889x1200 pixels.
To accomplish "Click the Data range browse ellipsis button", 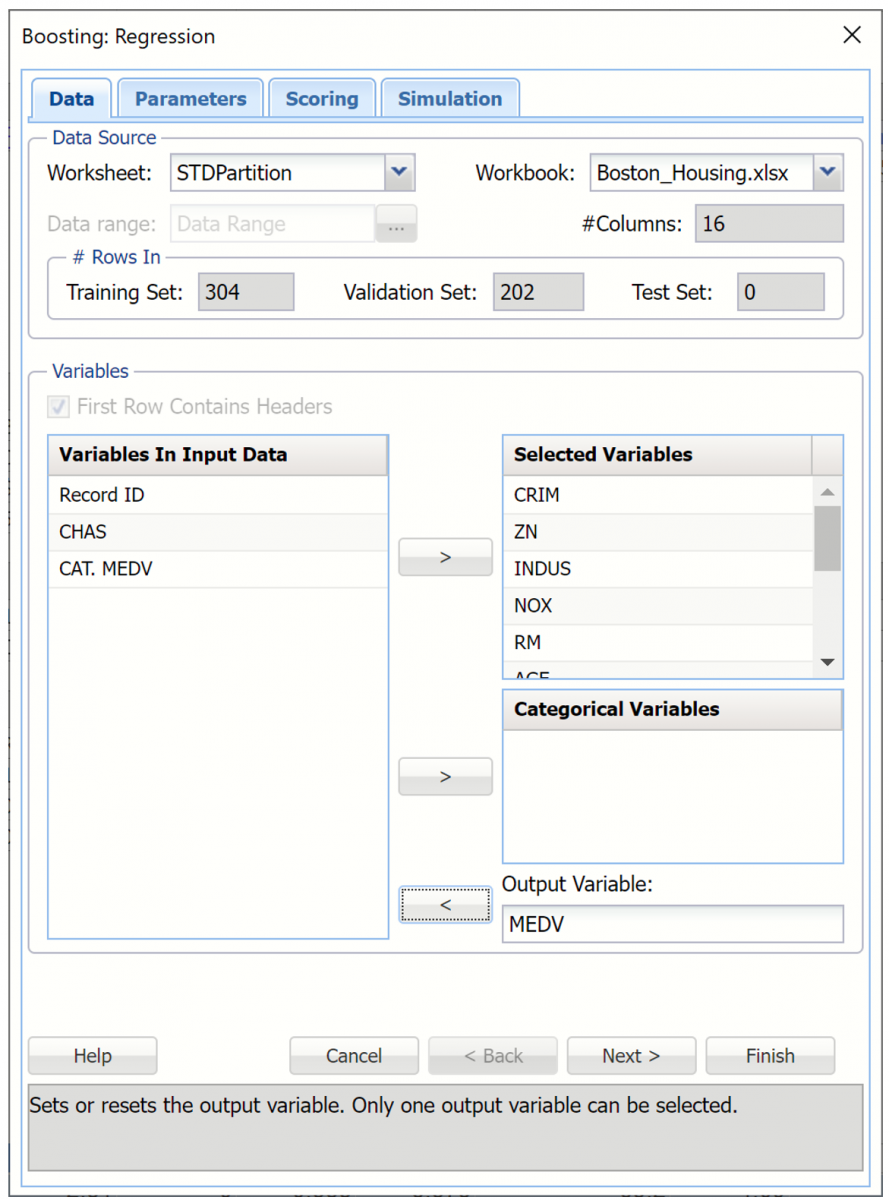I will click(x=396, y=225).
